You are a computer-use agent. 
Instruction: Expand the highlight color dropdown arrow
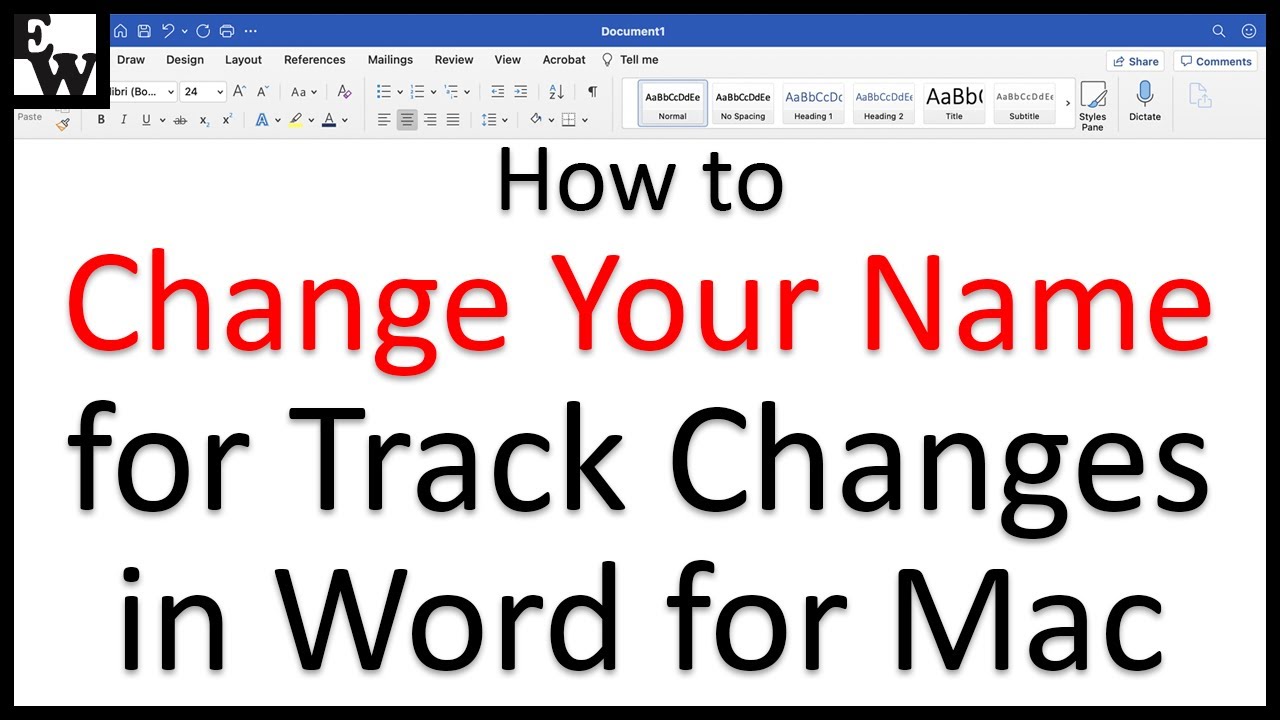click(311, 120)
